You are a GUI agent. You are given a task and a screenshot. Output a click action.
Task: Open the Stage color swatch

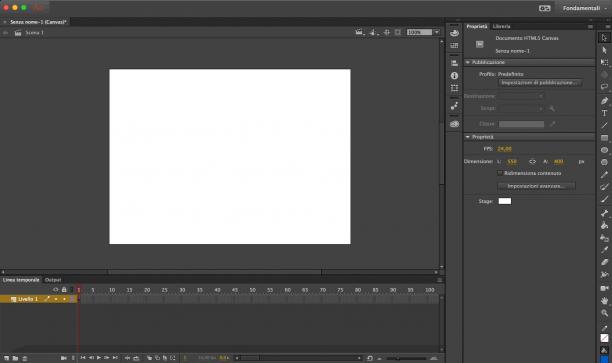[x=505, y=201]
